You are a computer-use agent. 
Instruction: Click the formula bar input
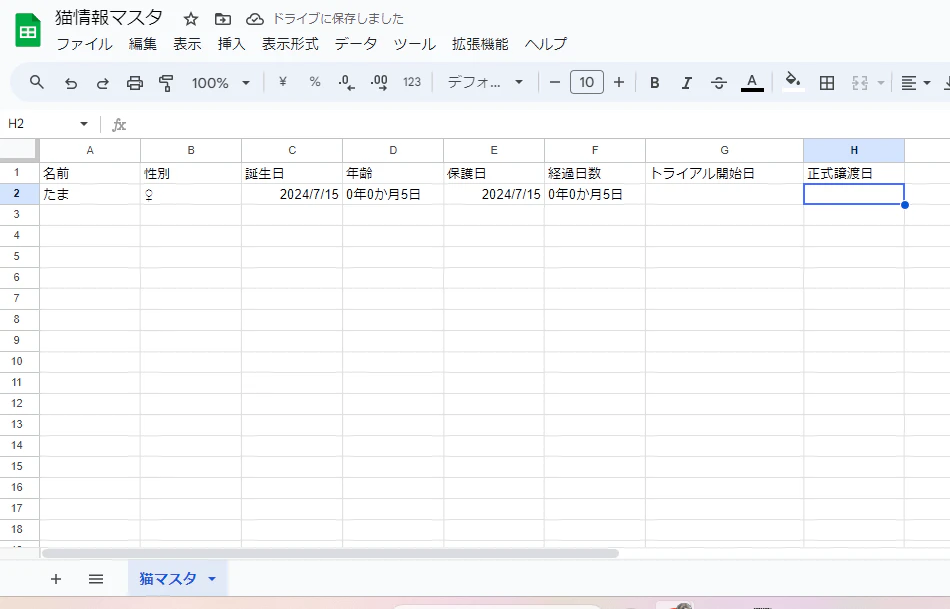coord(539,124)
